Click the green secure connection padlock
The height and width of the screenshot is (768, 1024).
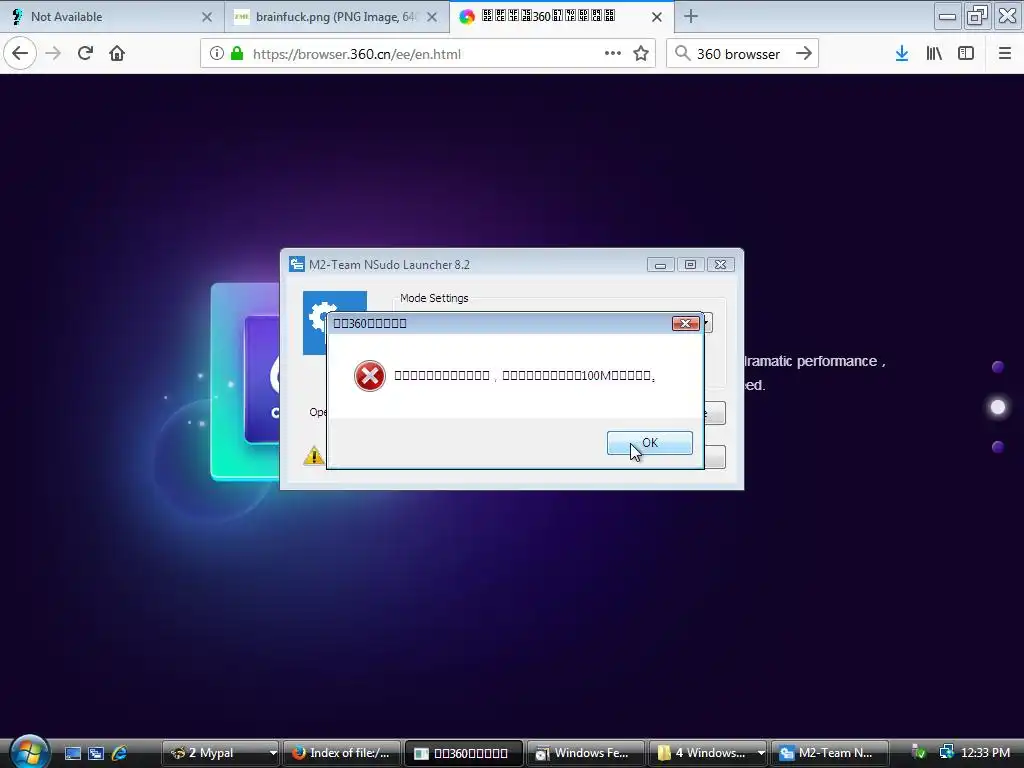[237, 54]
